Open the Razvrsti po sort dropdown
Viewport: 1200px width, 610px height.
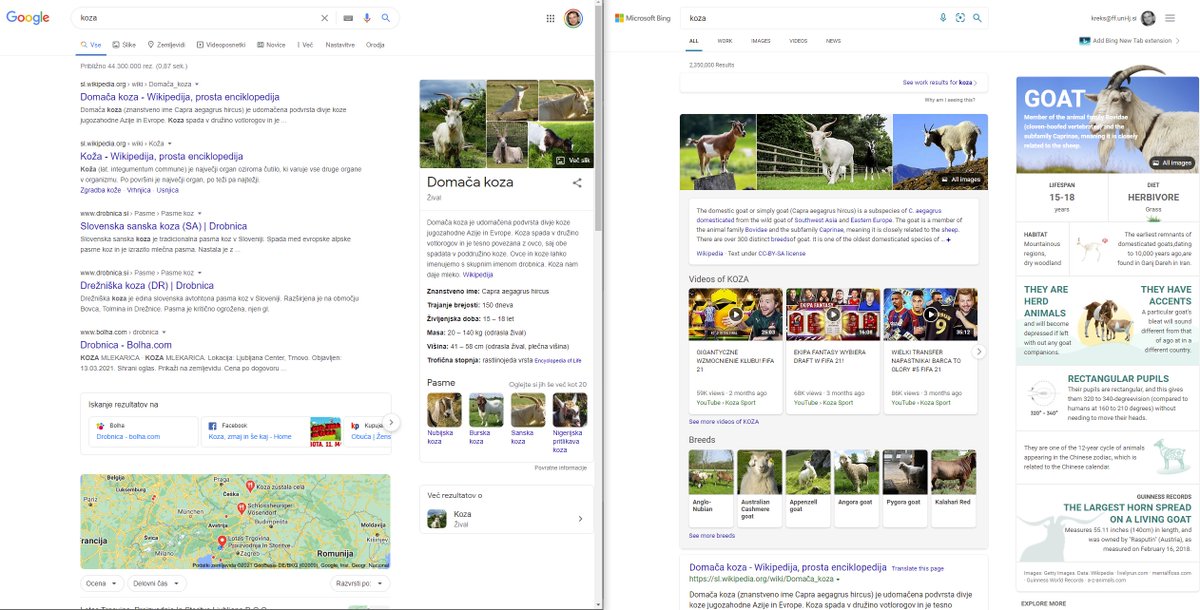[x=358, y=583]
